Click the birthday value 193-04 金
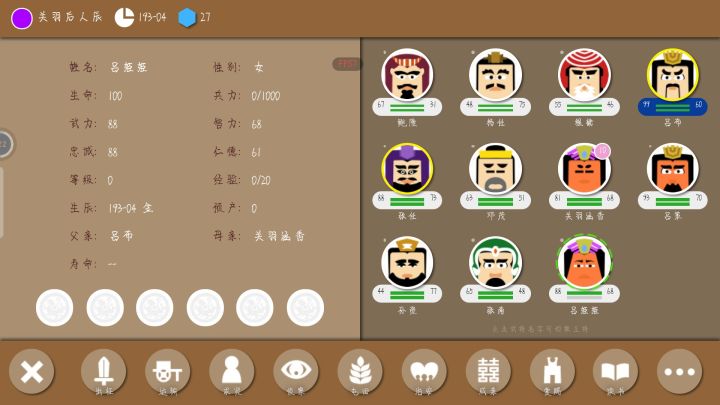This screenshot has width=720, height=405. tap(131, 208)
